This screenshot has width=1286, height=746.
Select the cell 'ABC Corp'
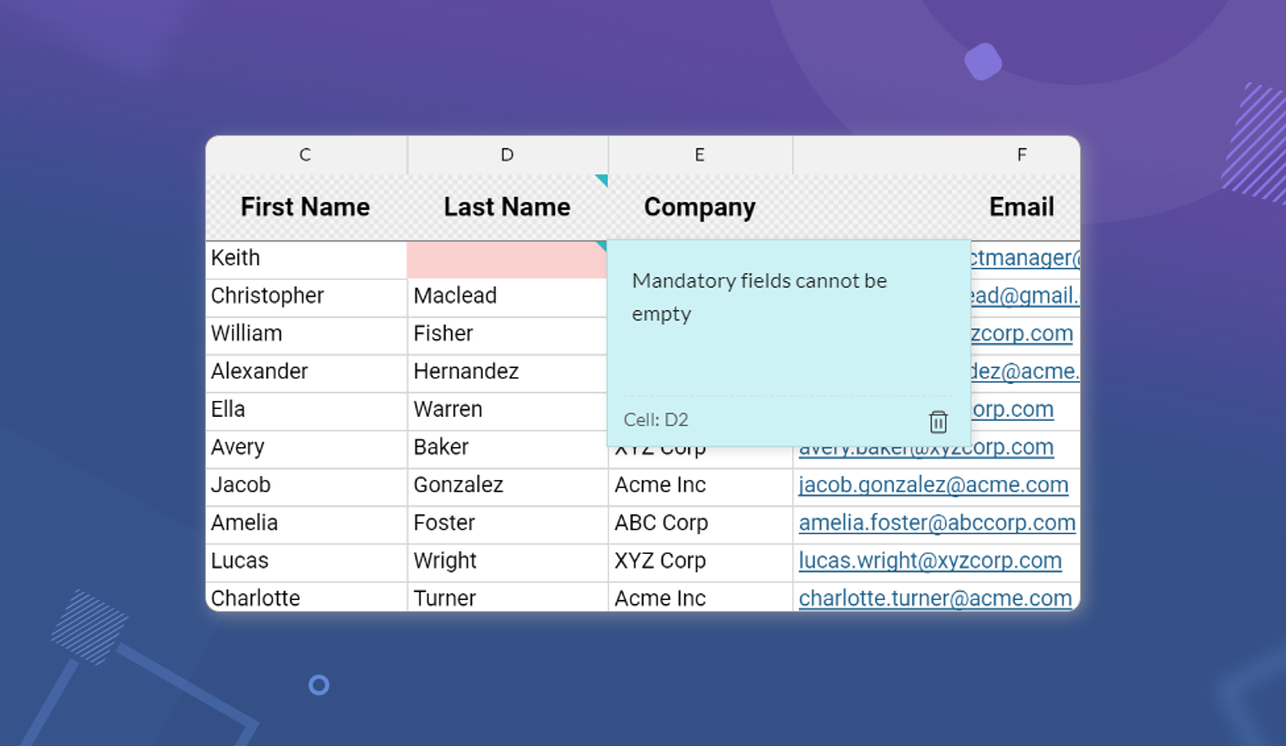pos(700,525)
